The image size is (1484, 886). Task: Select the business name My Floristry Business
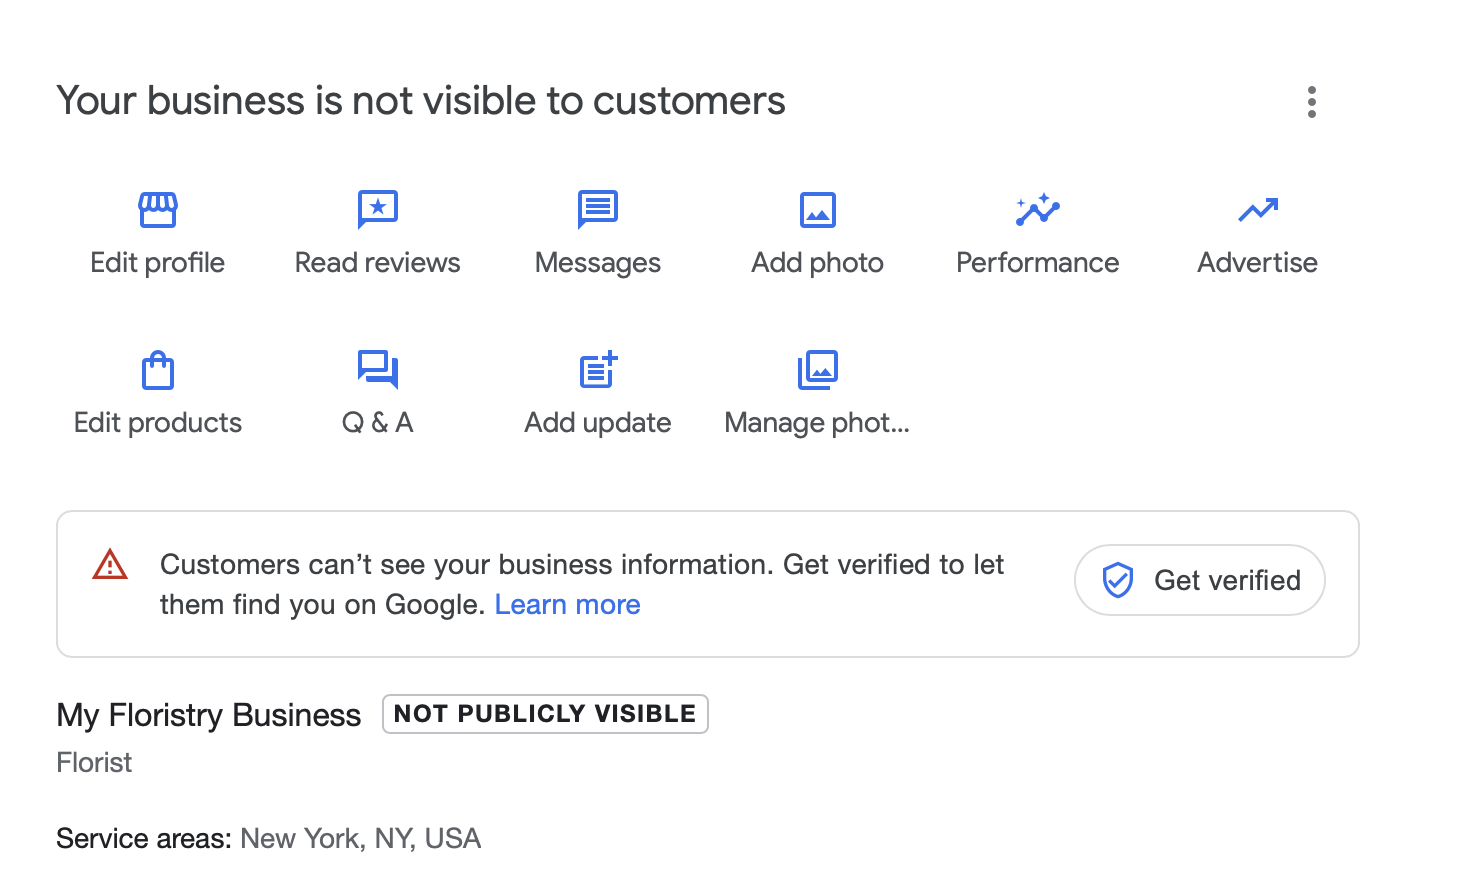pos(208,715)
